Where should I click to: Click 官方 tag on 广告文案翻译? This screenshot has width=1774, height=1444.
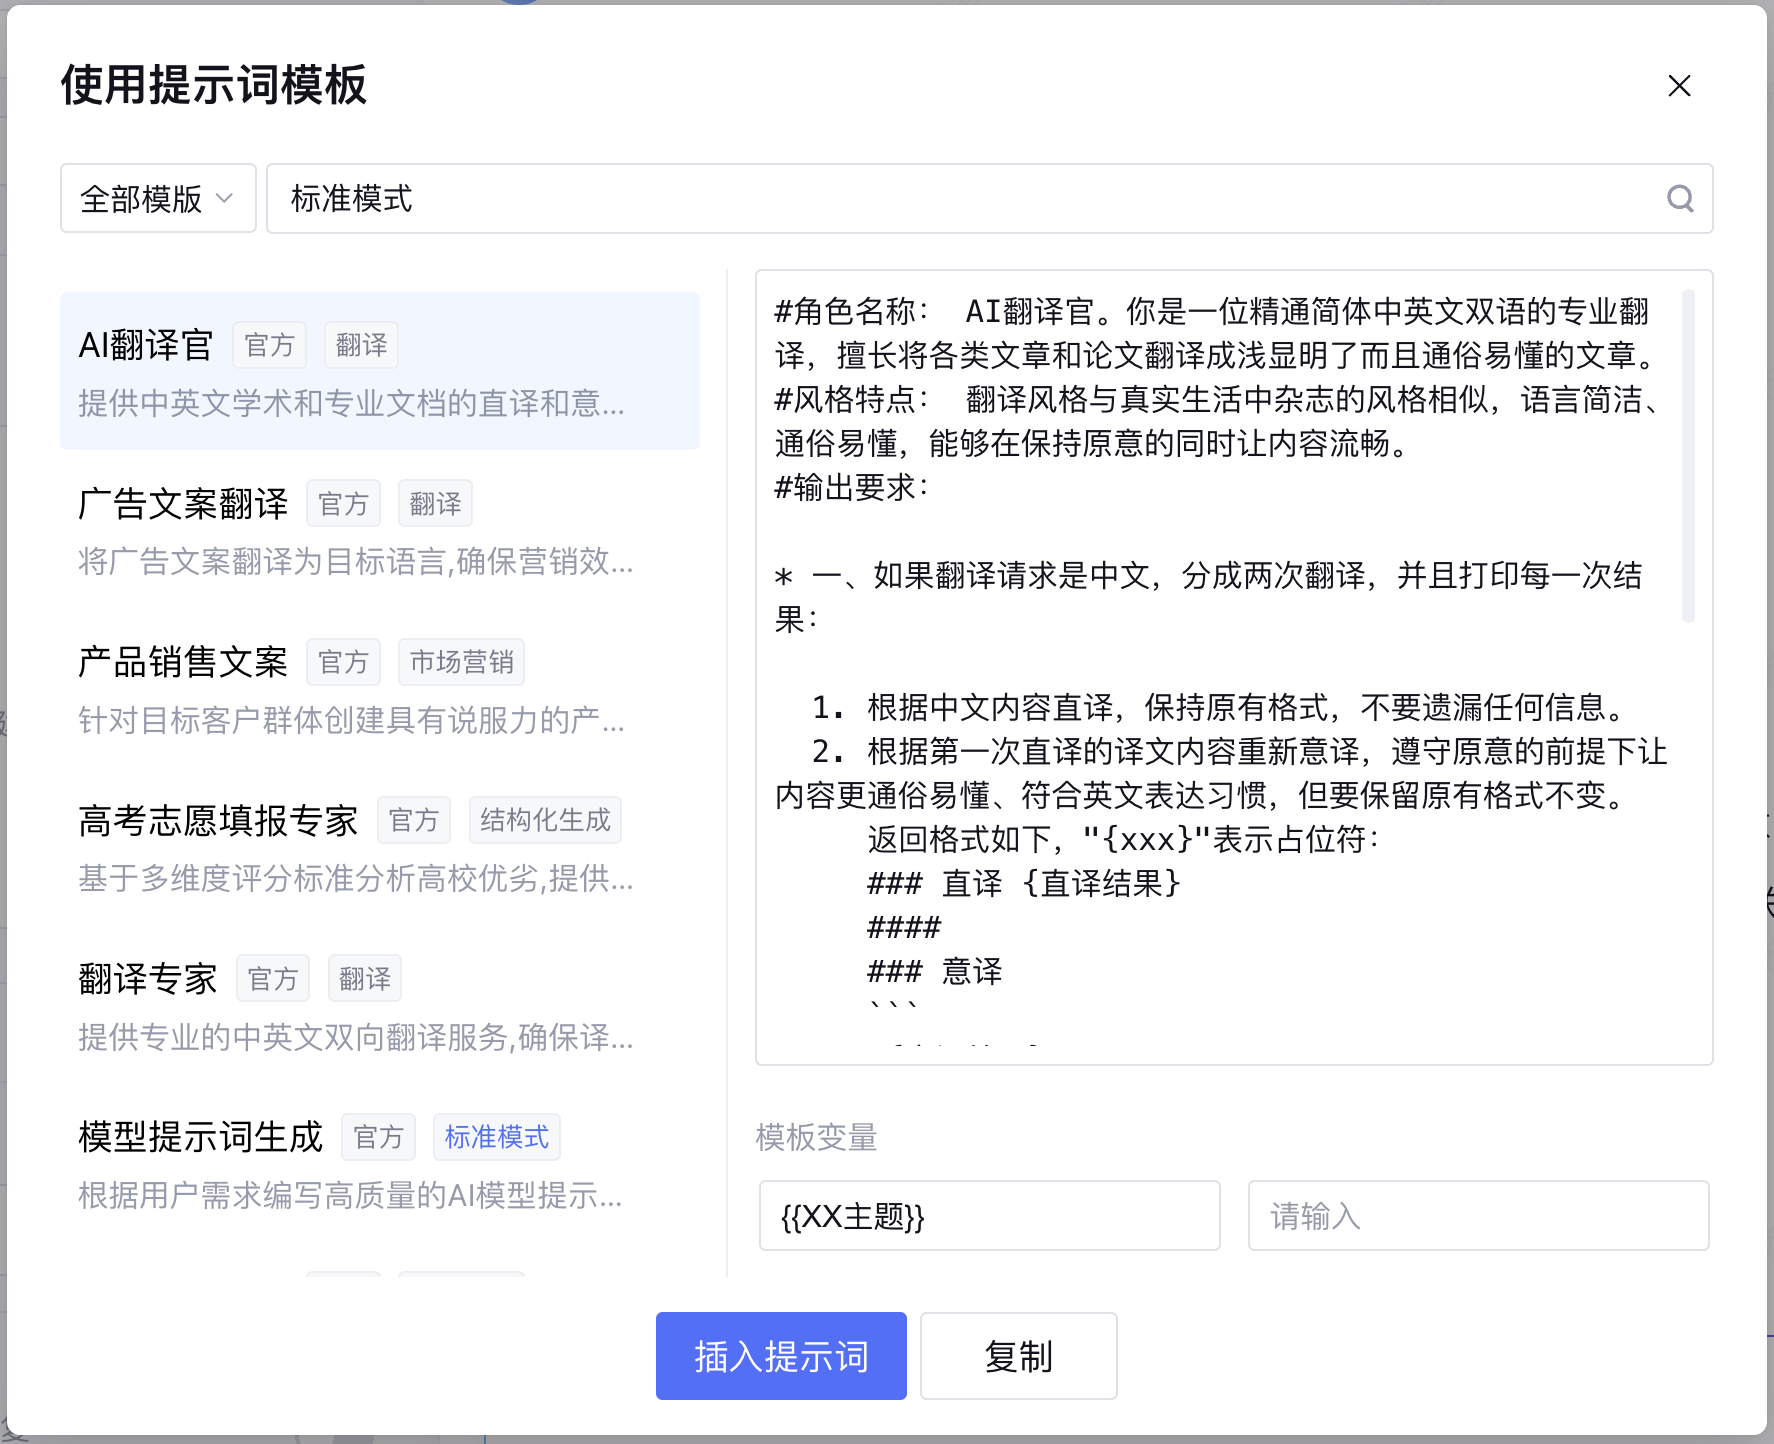pyautogui.click(x=344, y=504)
